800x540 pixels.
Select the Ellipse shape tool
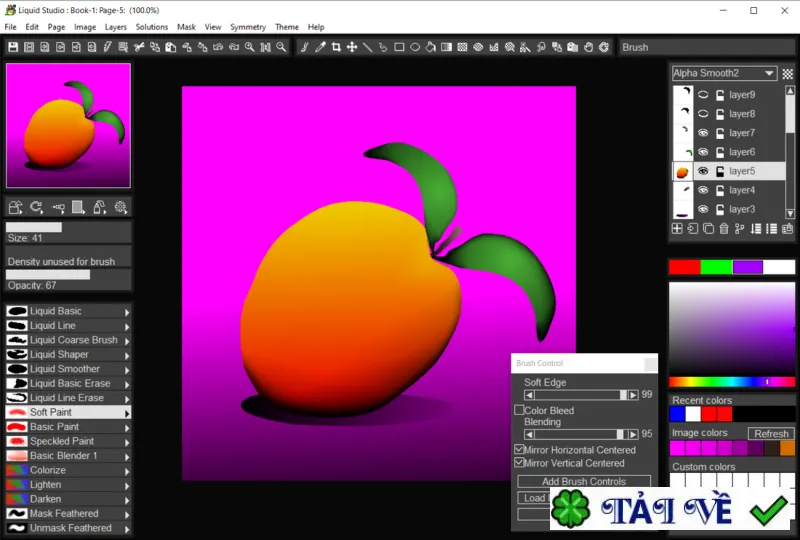[x=415, y=47]
